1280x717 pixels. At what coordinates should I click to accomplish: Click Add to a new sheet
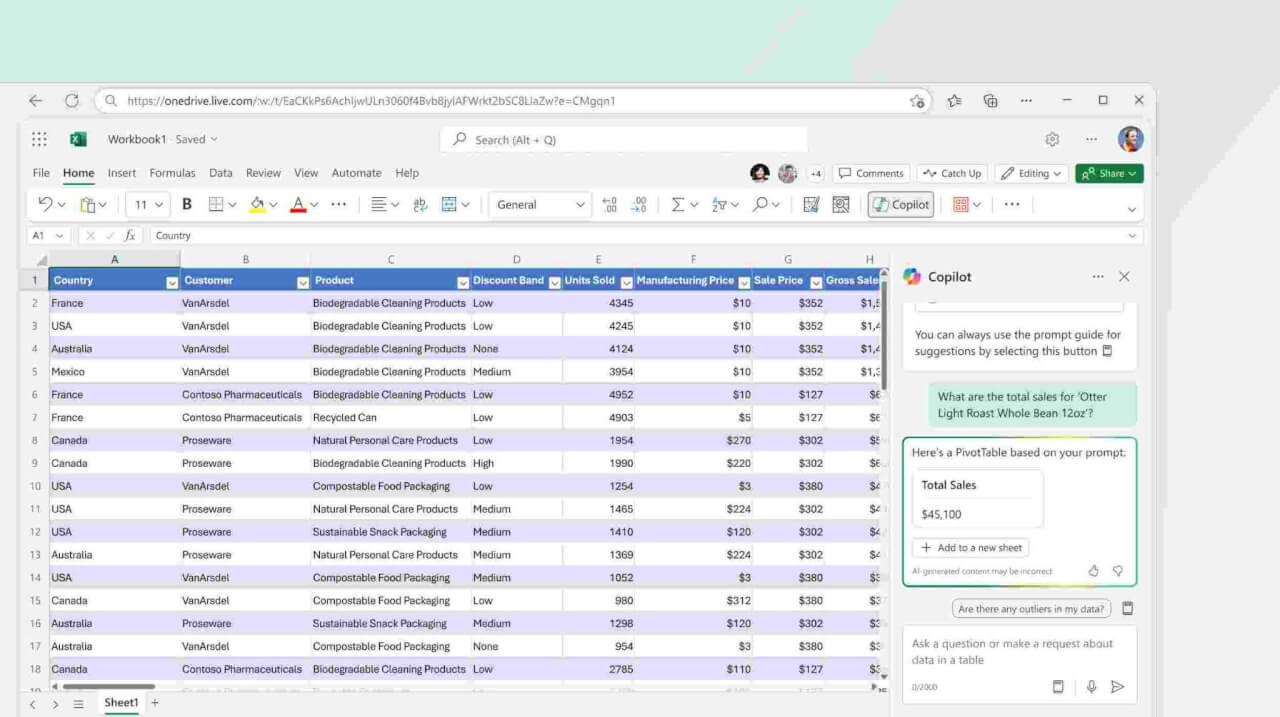pos(970,548)
